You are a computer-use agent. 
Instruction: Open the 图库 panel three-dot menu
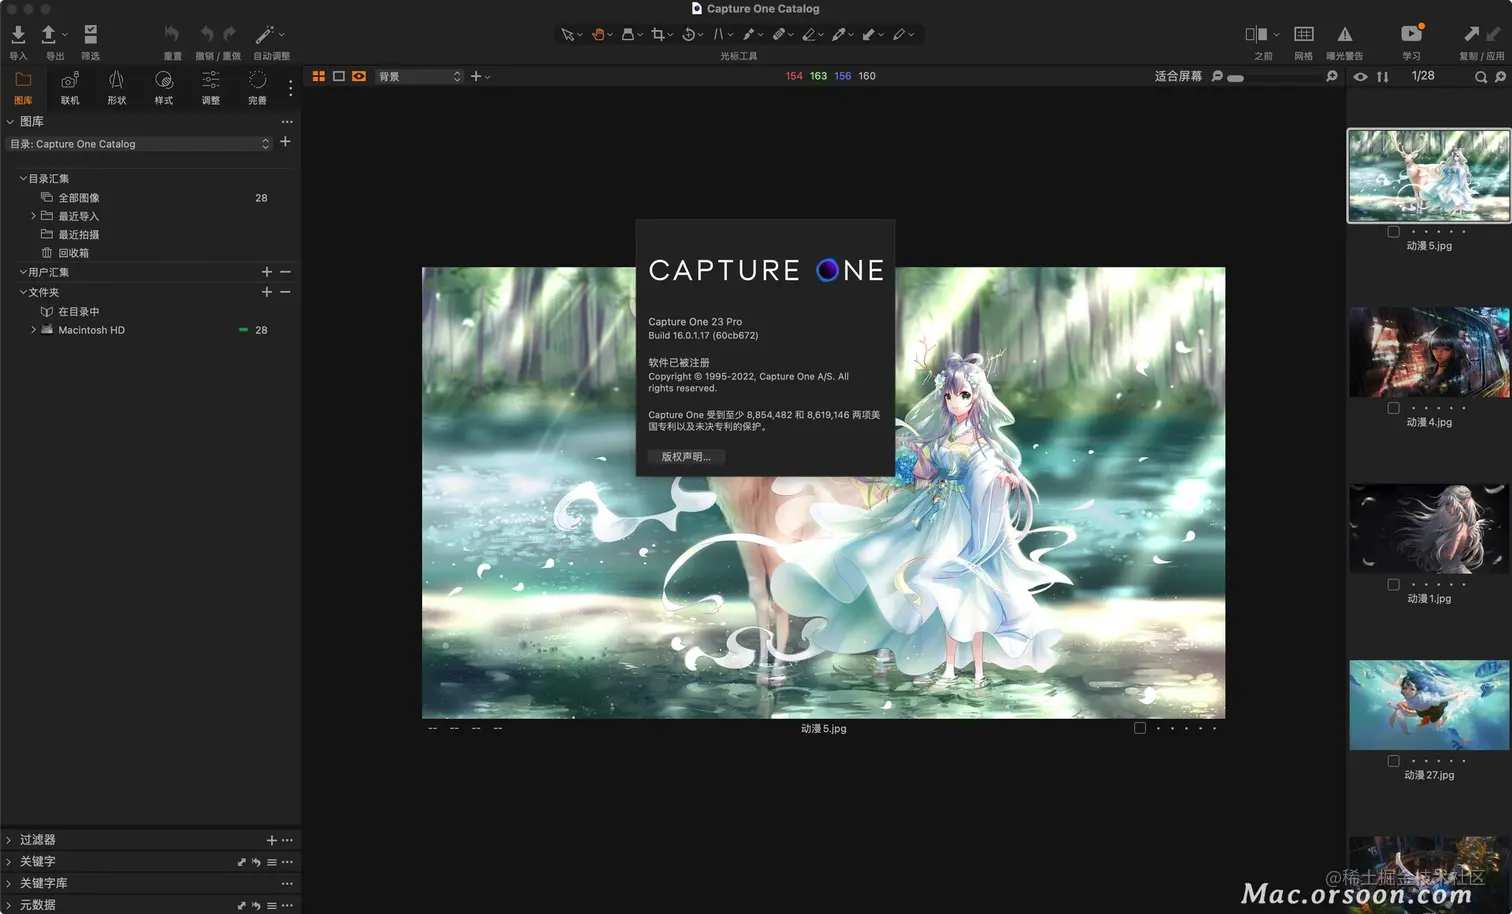click(287, 122)
